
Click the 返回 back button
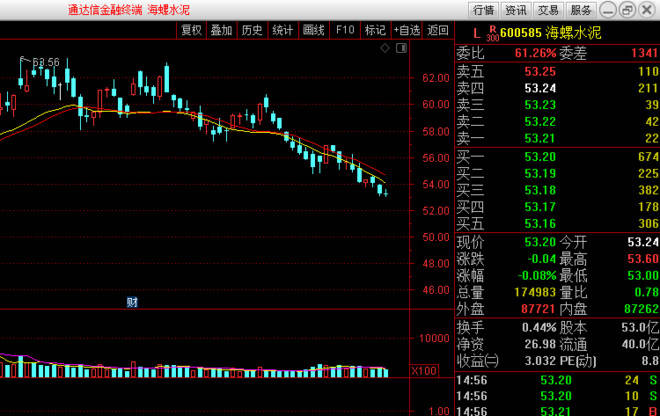click(438, 30)
